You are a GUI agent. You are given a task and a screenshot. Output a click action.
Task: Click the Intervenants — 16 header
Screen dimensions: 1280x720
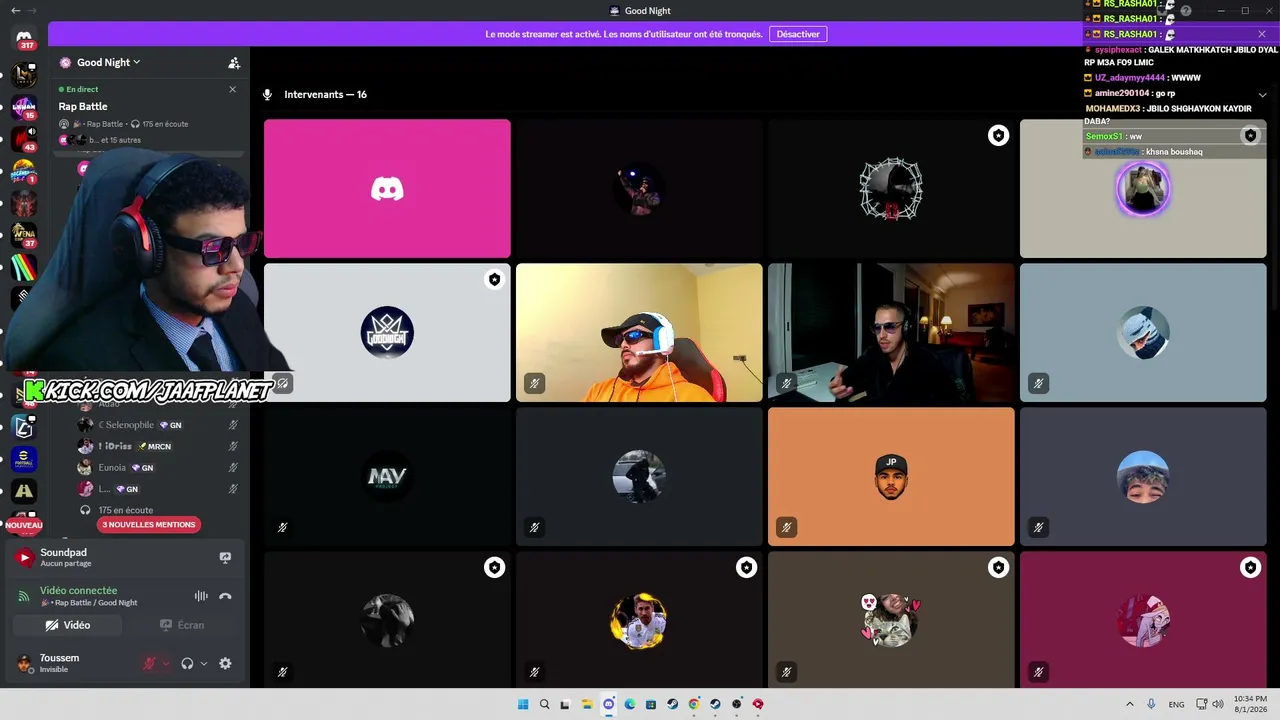tap(325, 95)
